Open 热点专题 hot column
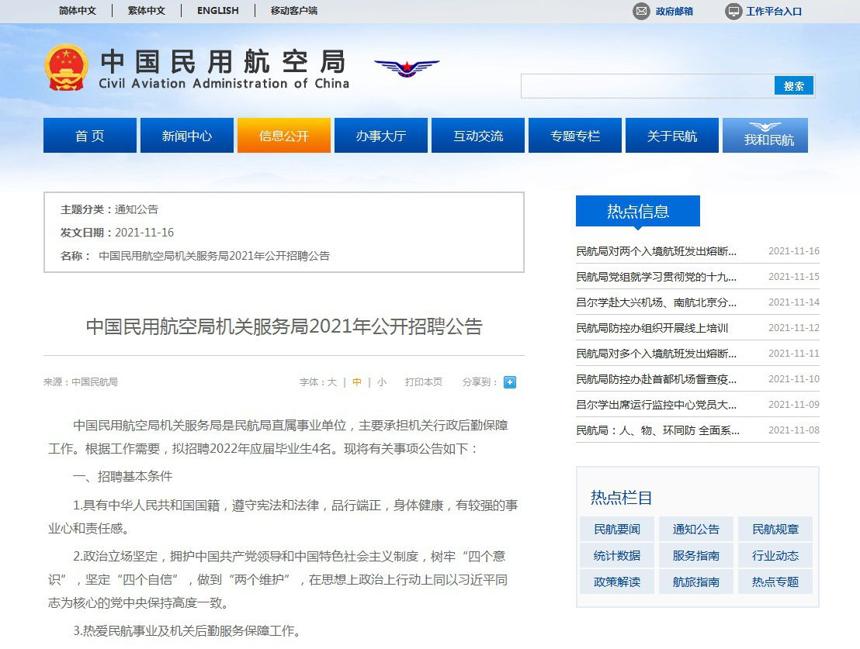This screenshot has width=860, height=649. click(775, 582)
